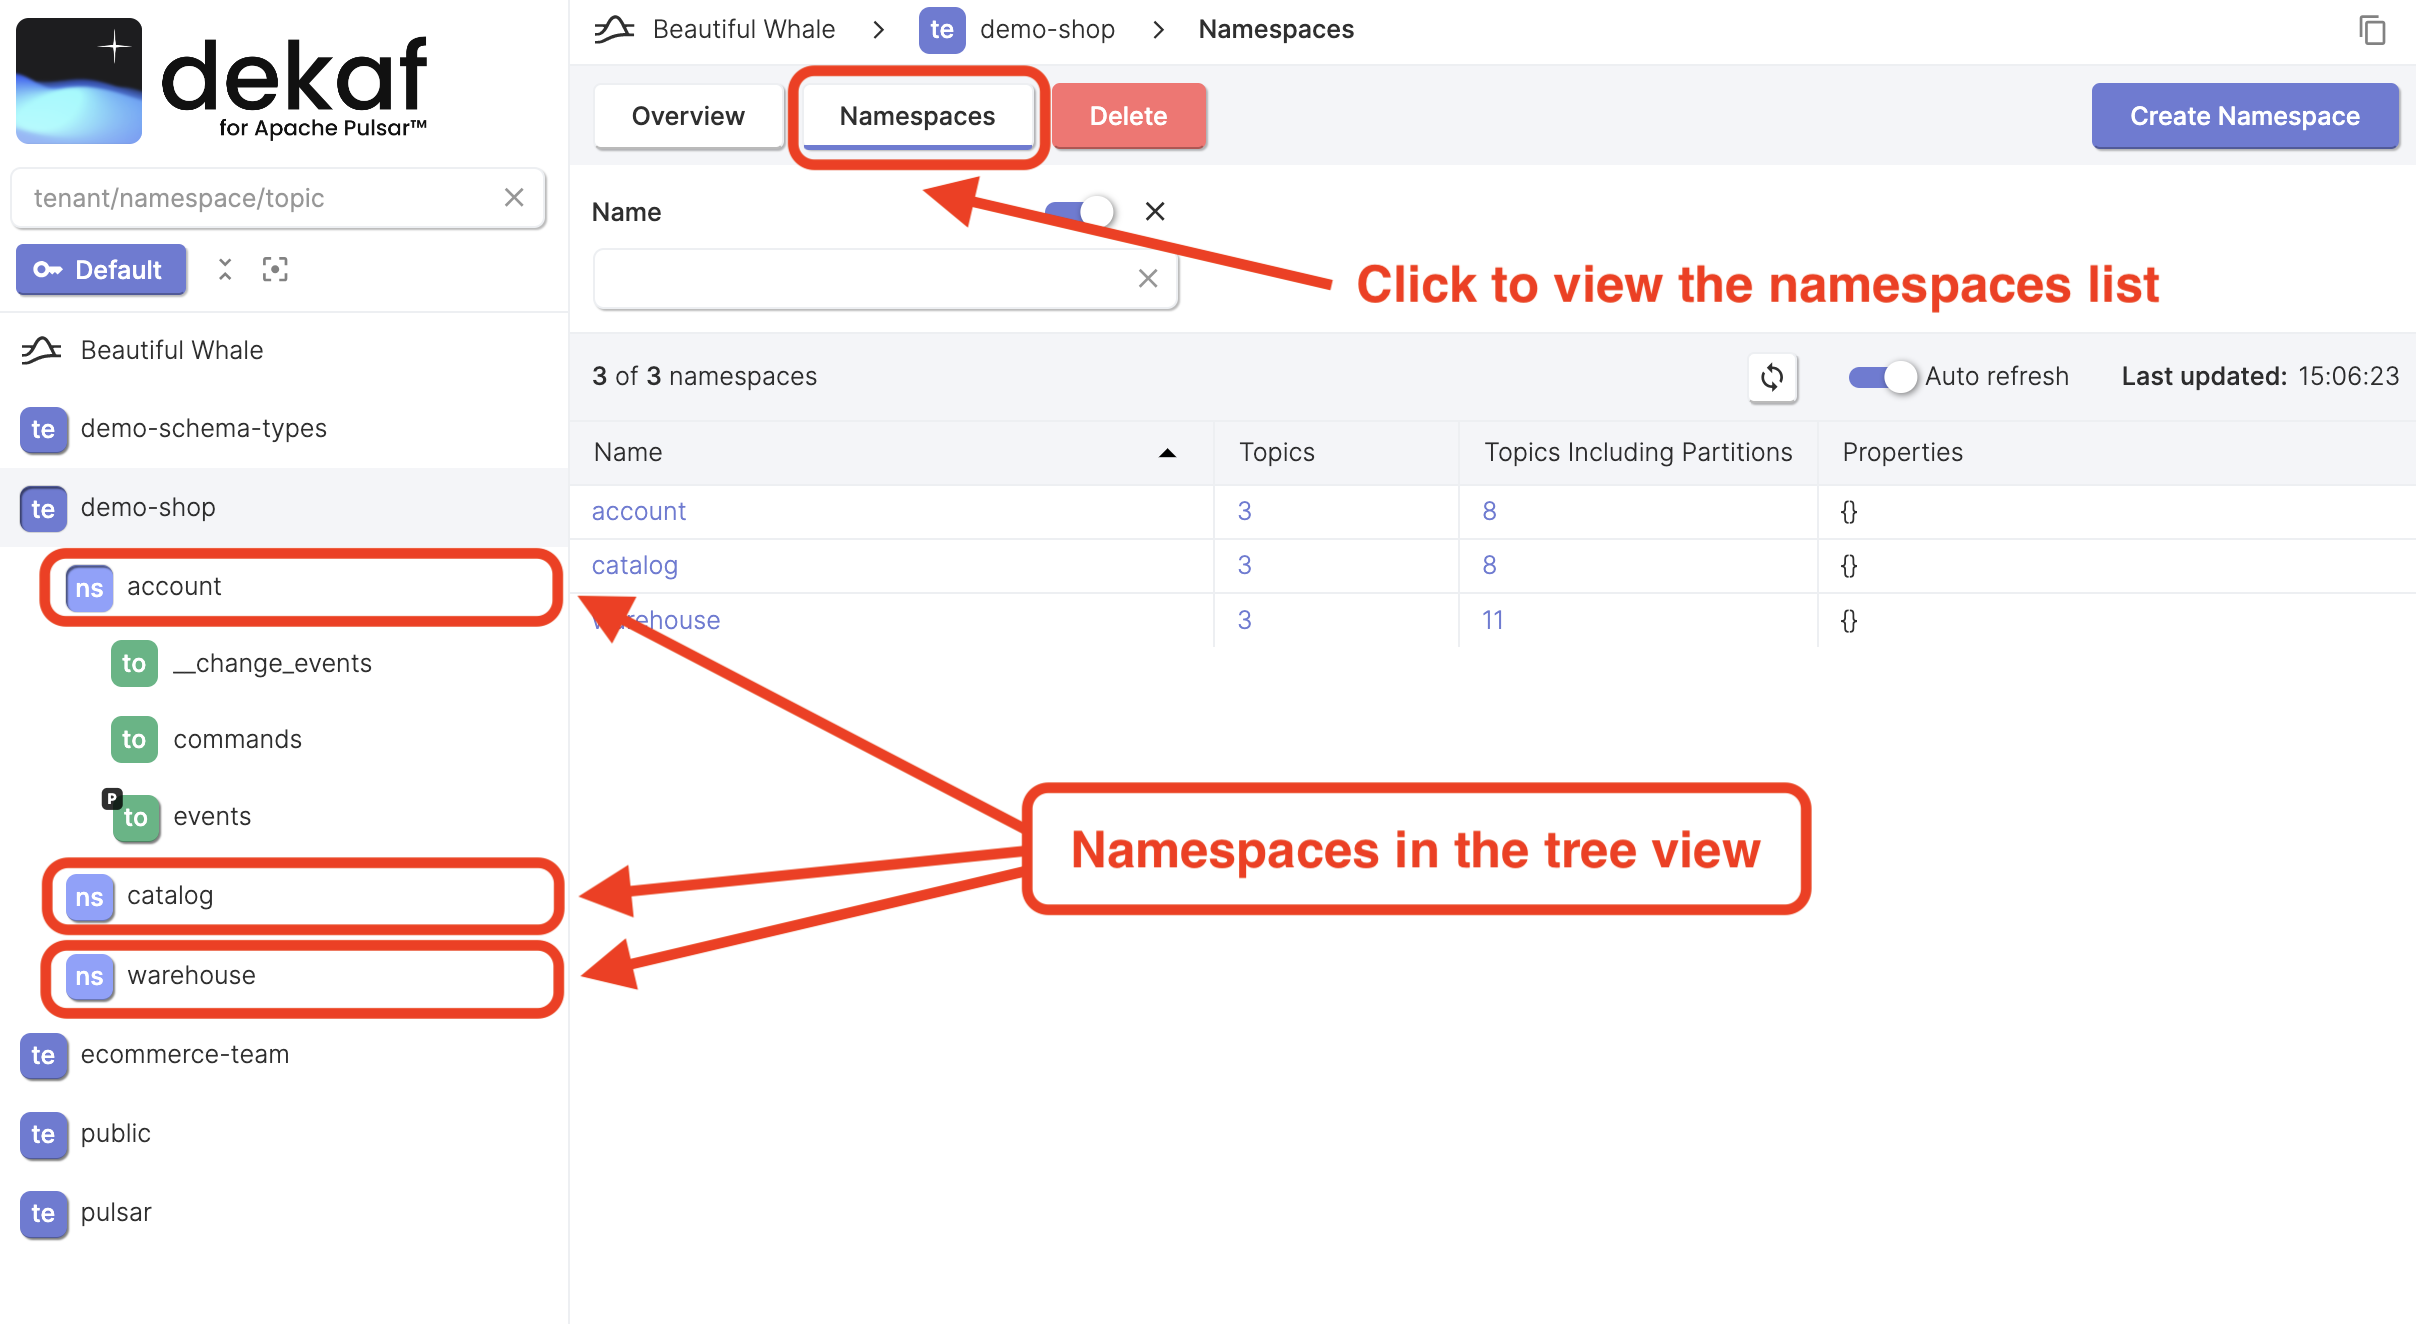2416x1324 pixels.
Task: Open commands topic in the tree
Action: coord(237,740)
